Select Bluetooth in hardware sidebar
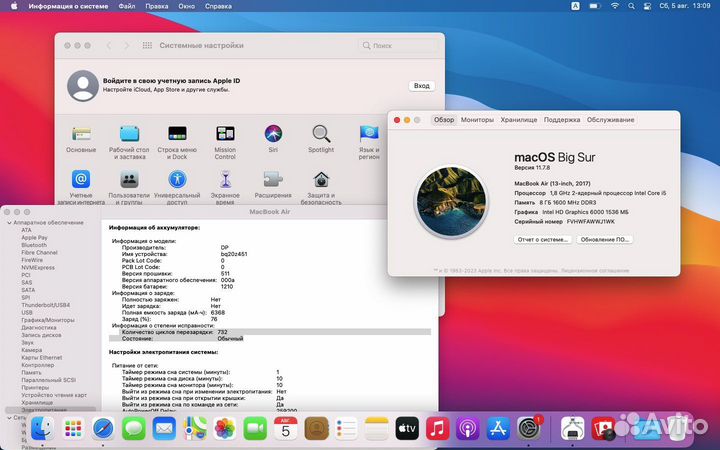 pos(34,245)
